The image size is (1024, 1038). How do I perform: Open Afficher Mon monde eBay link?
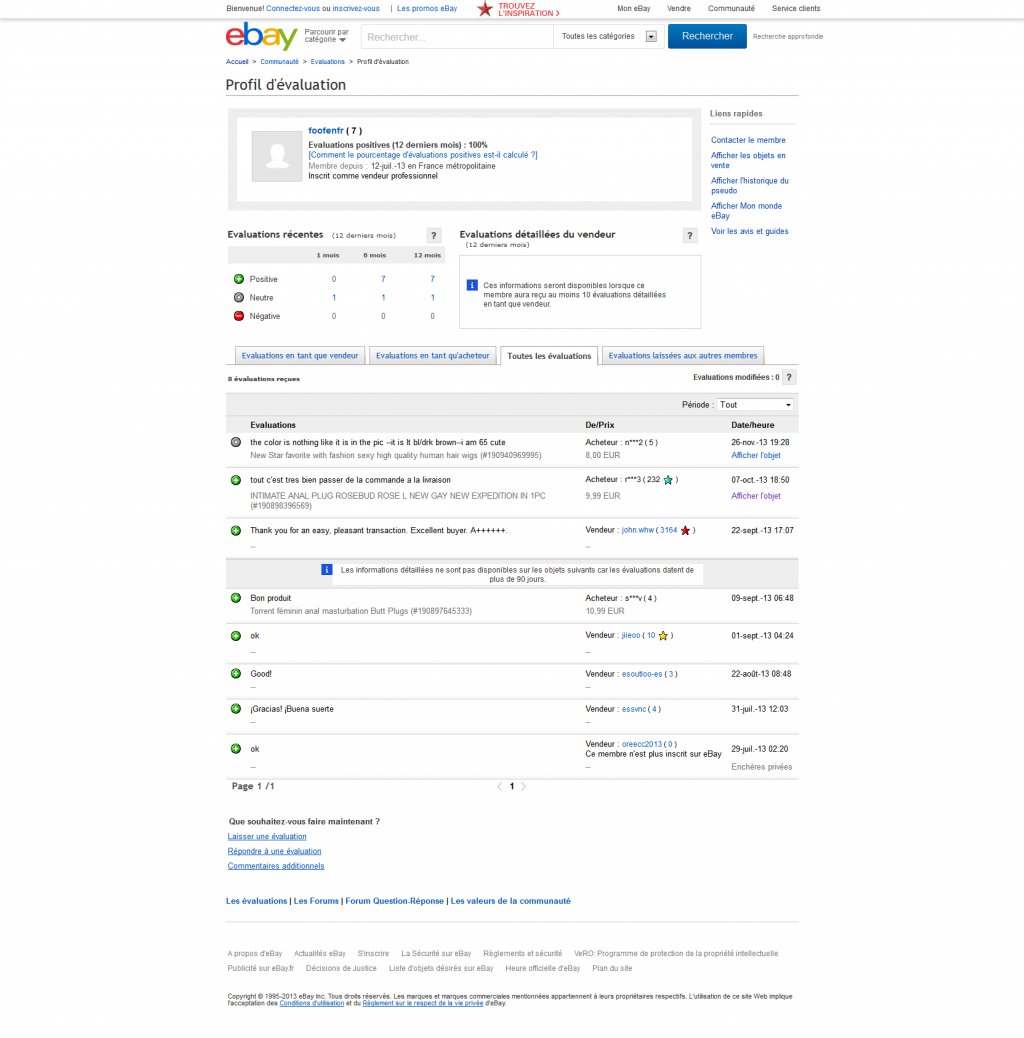click(746, 211)
